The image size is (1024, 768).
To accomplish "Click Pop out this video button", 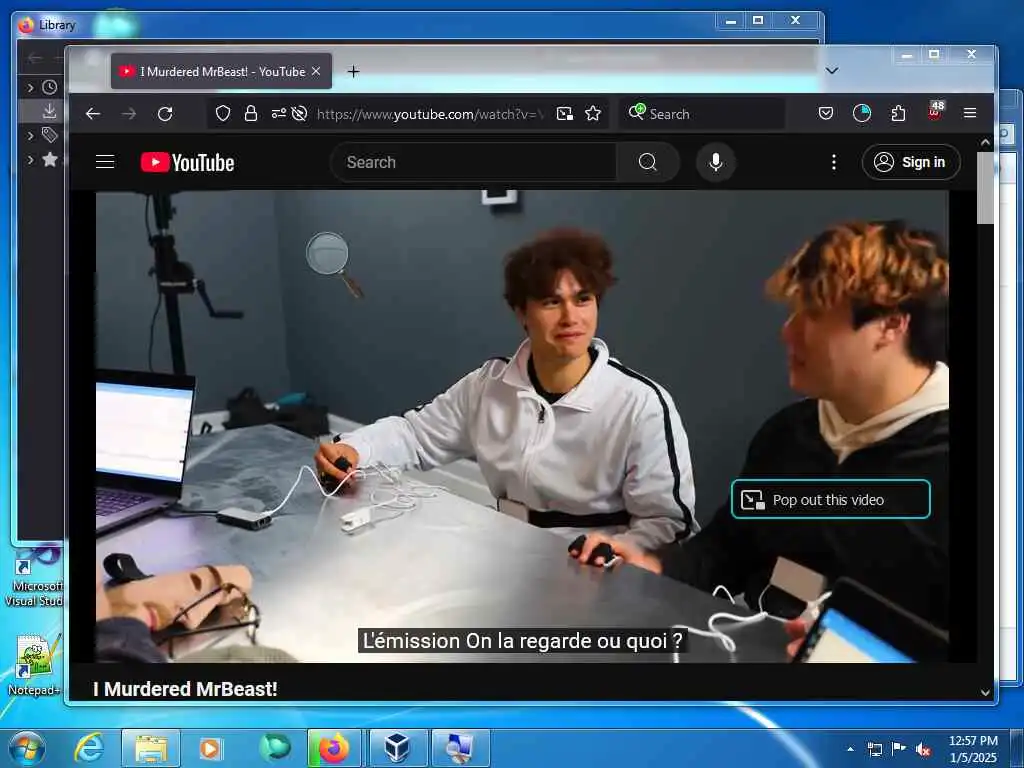I will tap(831, 500).
